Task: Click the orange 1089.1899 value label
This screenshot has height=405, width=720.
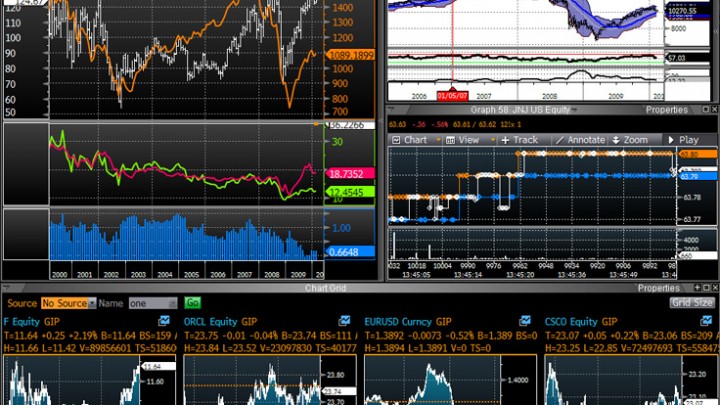Action: tap(352, 55)
